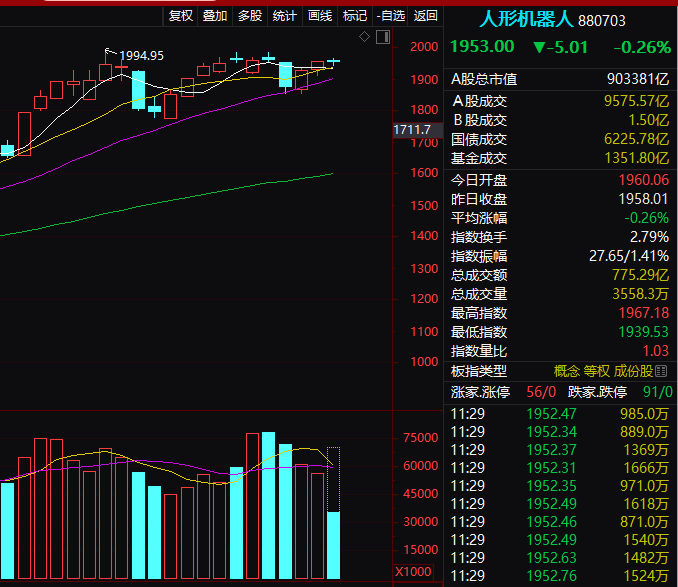
Task: Click the 指数量比 value 1.03
Action: [656, 351]
